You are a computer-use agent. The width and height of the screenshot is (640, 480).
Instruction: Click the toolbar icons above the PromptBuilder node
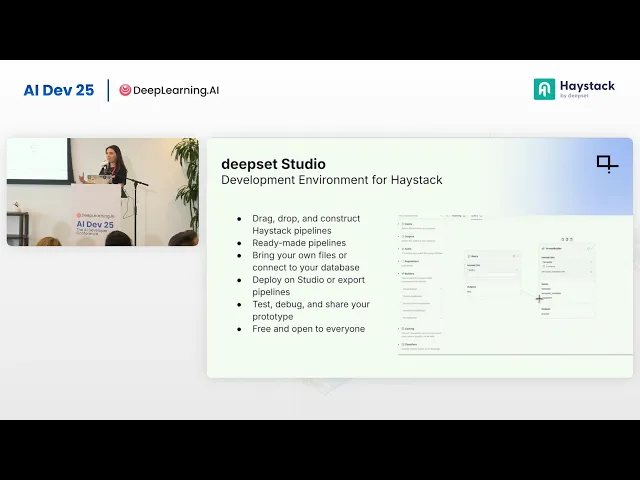click(x=566, y=239)
